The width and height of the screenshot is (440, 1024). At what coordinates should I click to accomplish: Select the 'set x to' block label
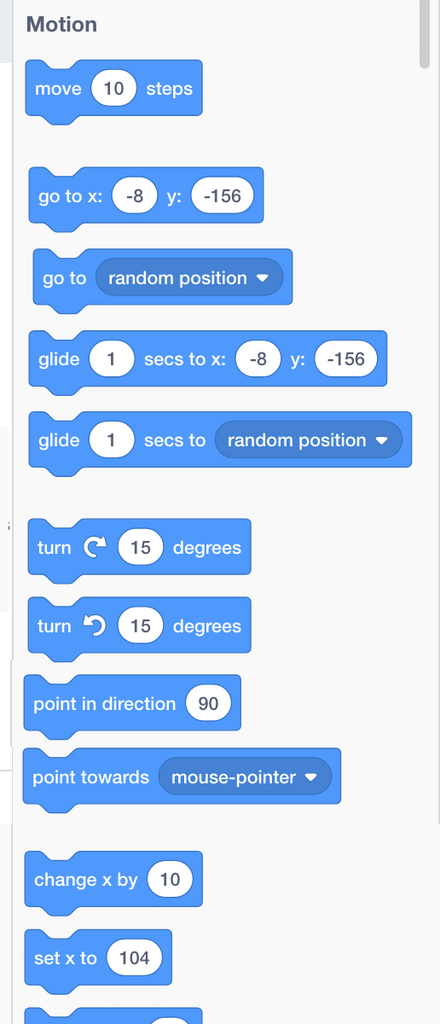[x=65, y=958]
